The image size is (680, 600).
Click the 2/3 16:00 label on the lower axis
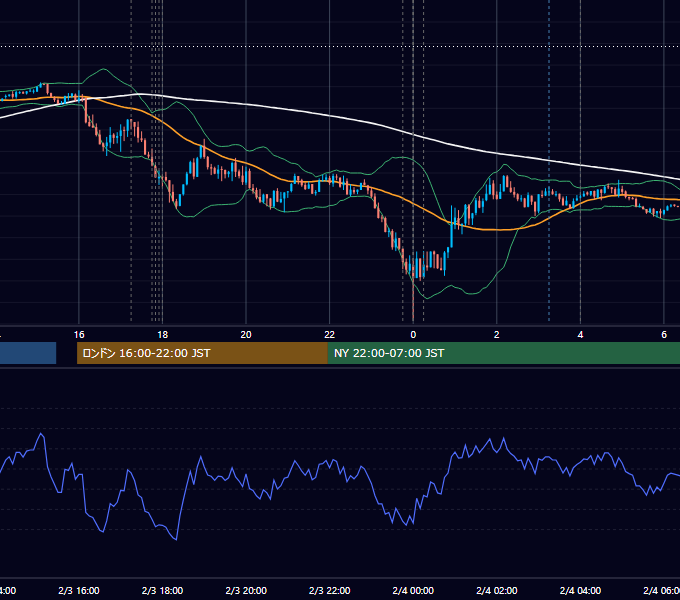click(x=79, y=591)
